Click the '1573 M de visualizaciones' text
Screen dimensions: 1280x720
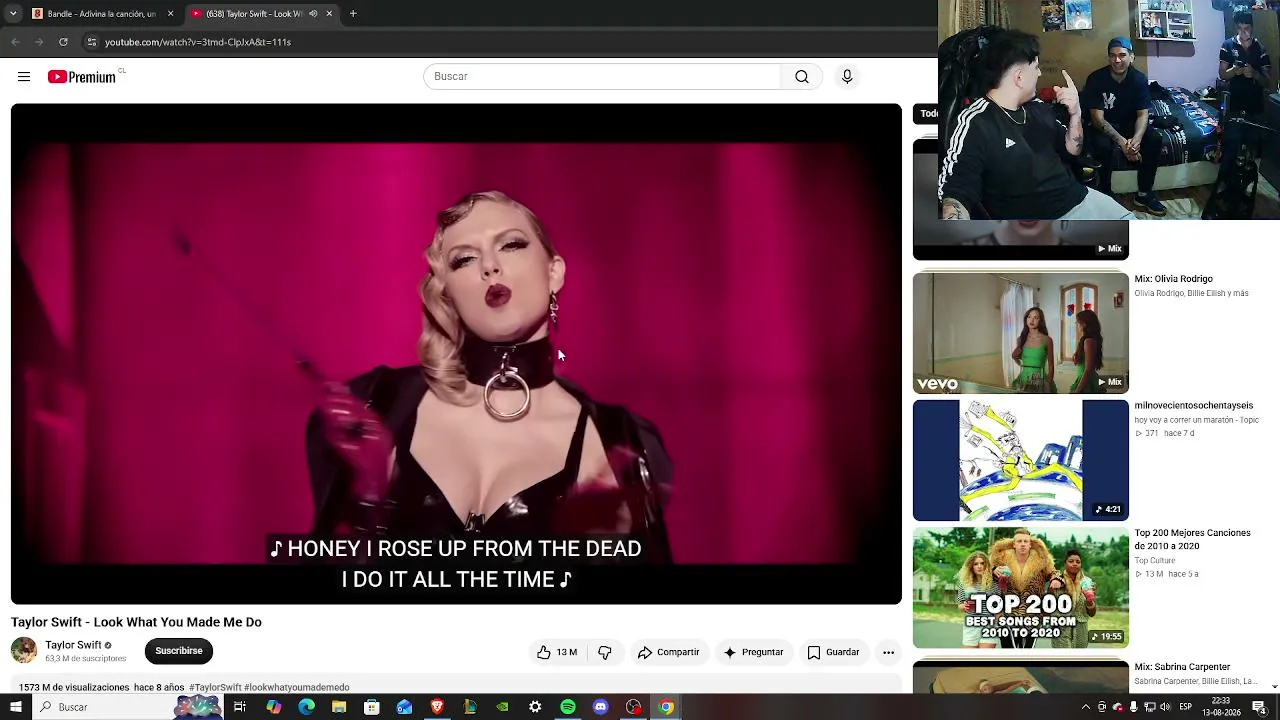[x=74, y=688]
